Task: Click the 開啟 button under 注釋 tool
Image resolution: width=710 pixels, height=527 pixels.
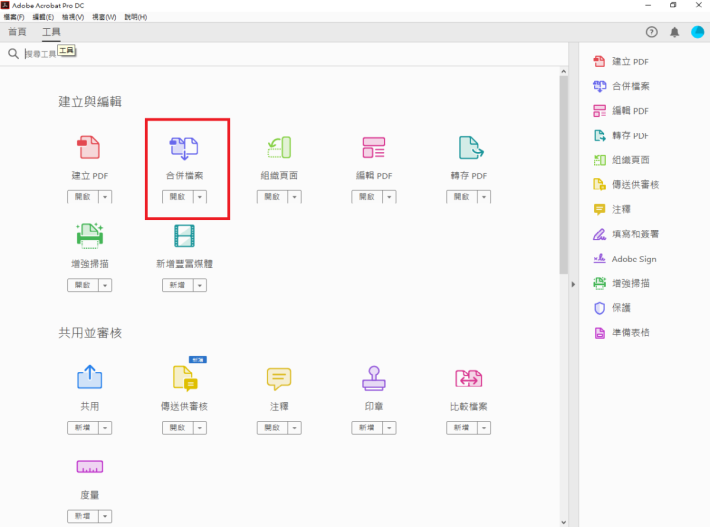Action: pos(272,428)
